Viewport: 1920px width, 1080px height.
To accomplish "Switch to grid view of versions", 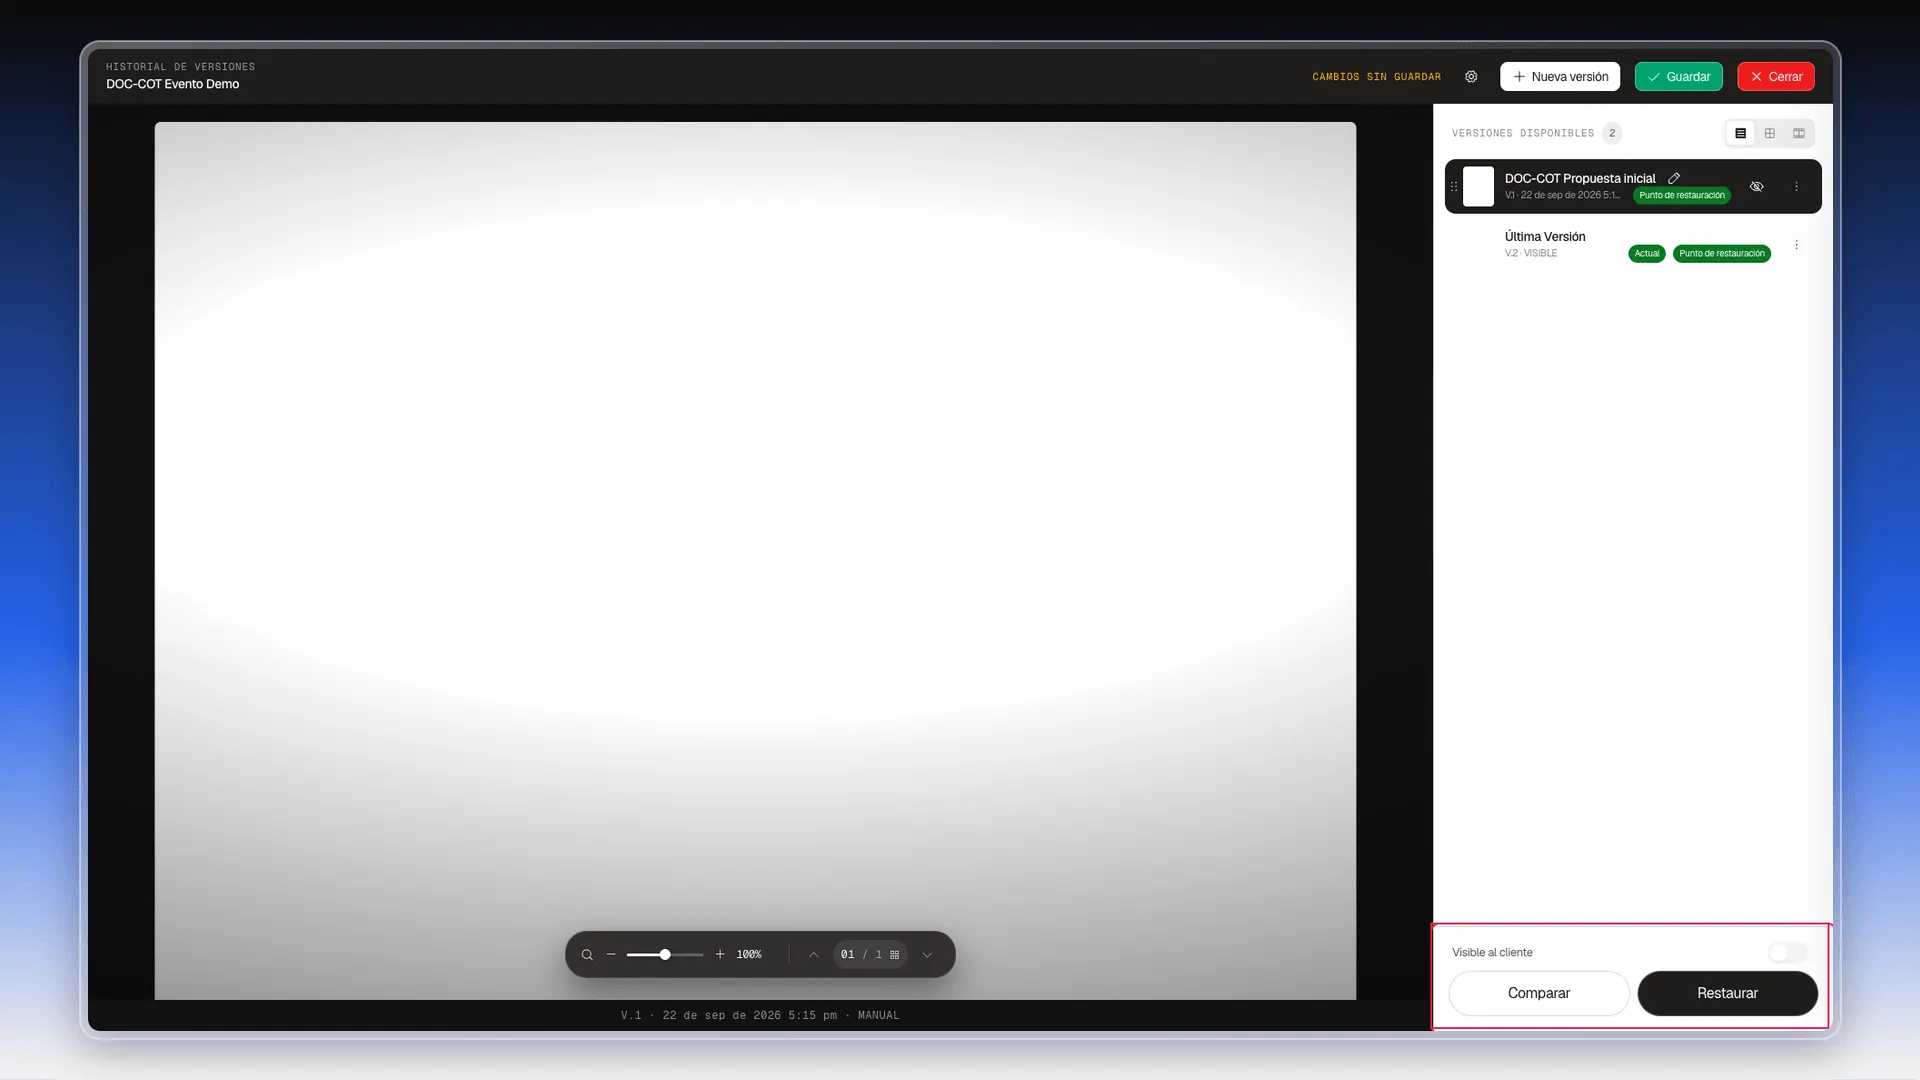I will (1770, 133).
